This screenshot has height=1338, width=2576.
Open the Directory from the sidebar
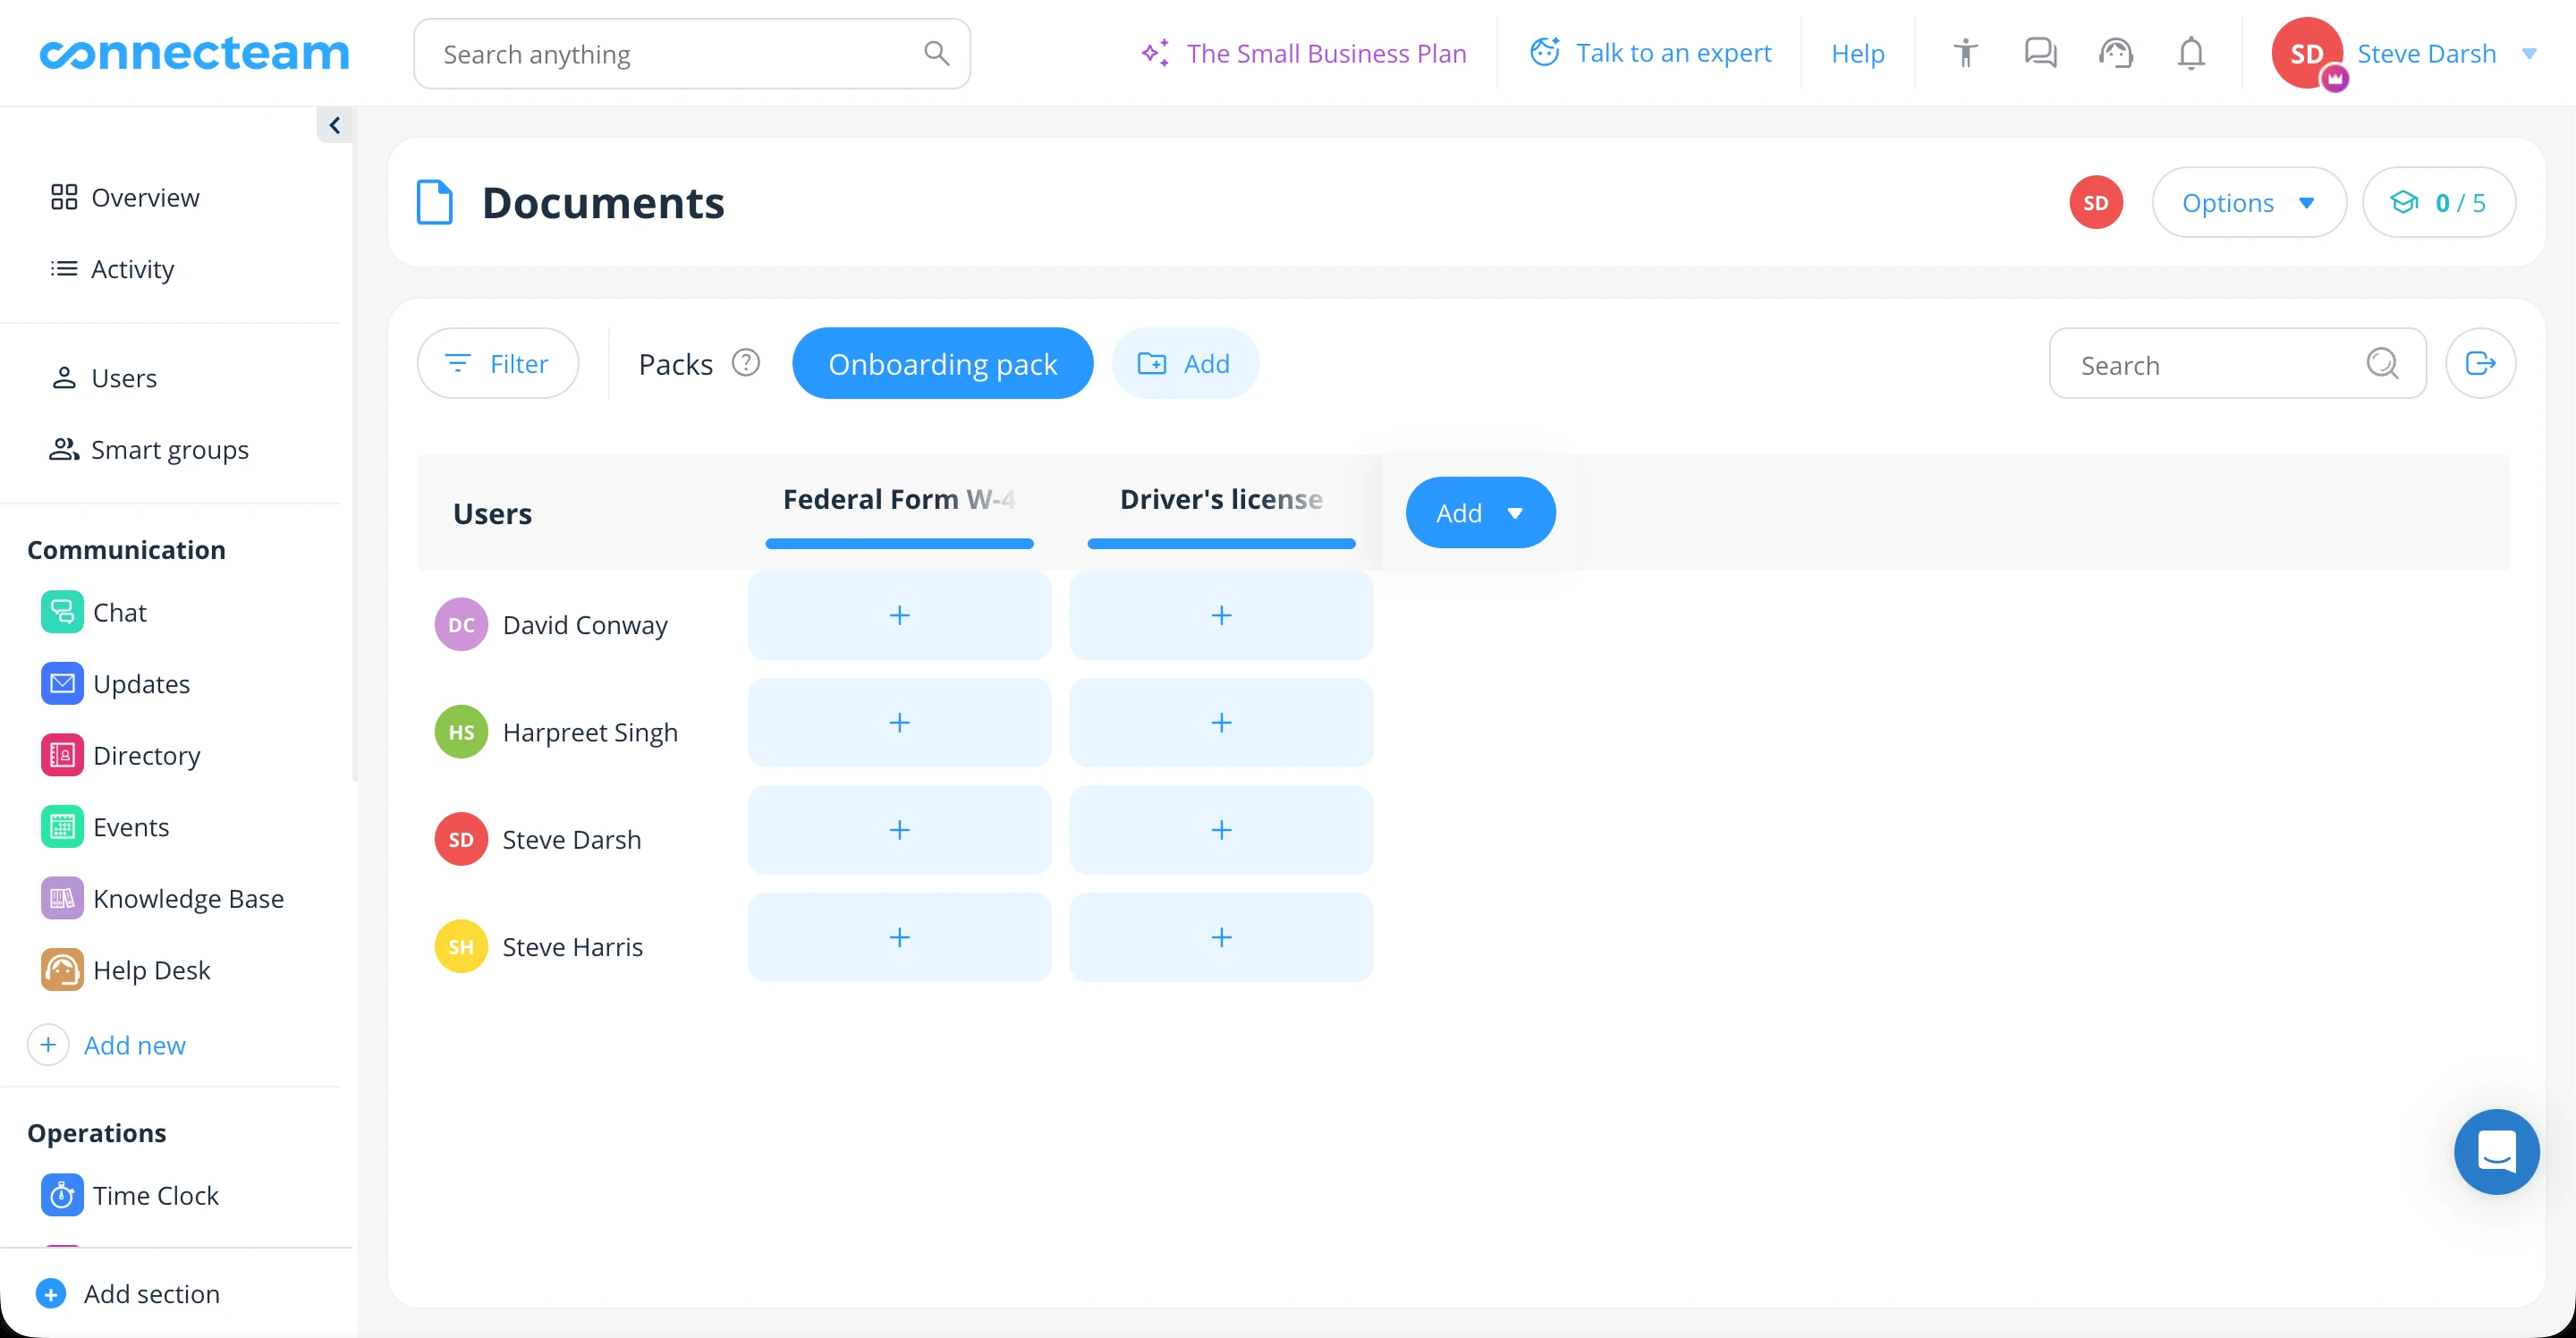tap(146, 755)
